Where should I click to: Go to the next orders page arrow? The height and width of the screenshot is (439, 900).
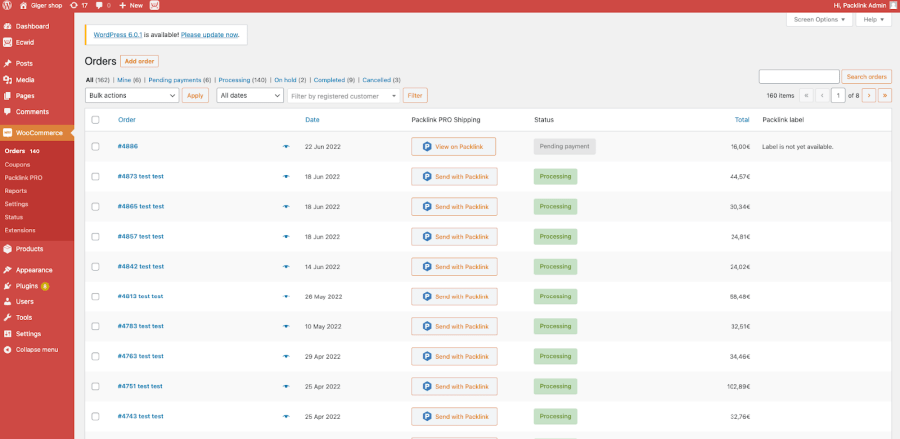(869, 95)
